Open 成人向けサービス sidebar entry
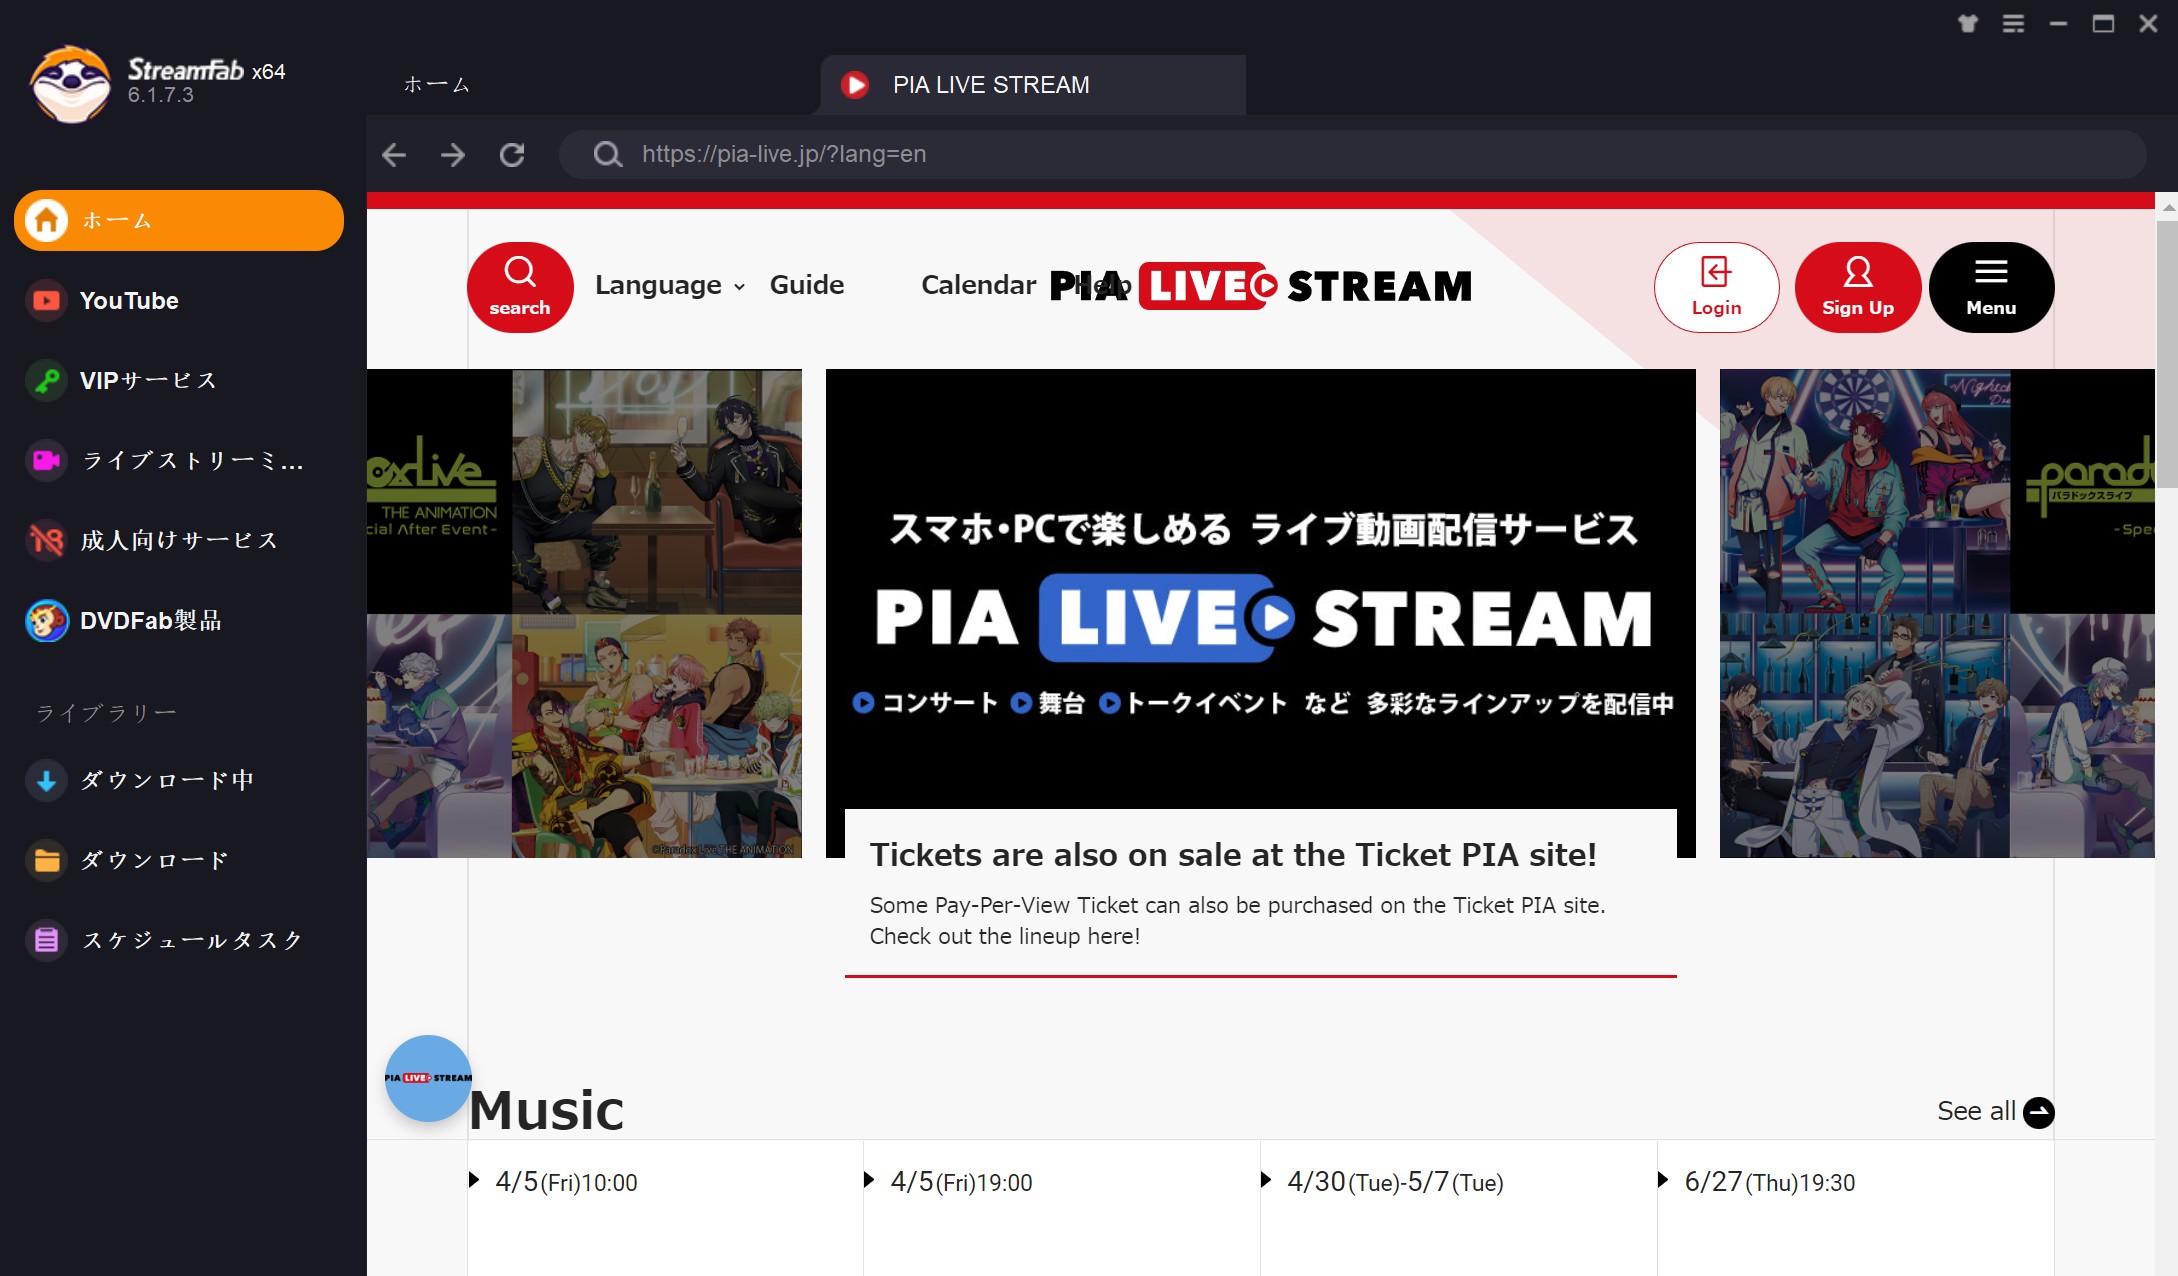This screenshot has width=2178, height=1276. (179, 540)
